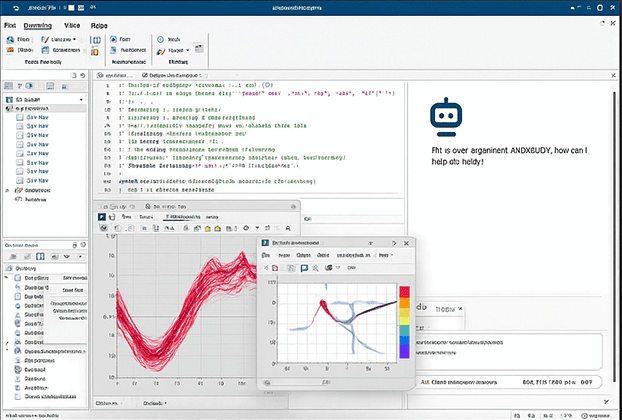This screenshot has height=420, width=622.
Task: Switch to the first editor file tab
Action: click(115, 75)
